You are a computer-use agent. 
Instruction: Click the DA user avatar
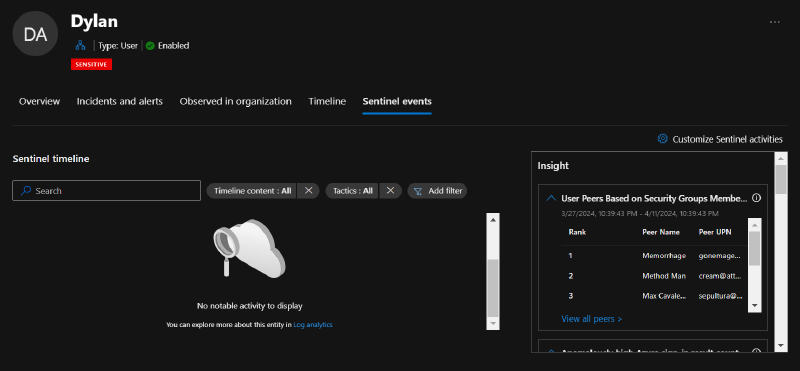pyautogui.click(x=35, y=34)
